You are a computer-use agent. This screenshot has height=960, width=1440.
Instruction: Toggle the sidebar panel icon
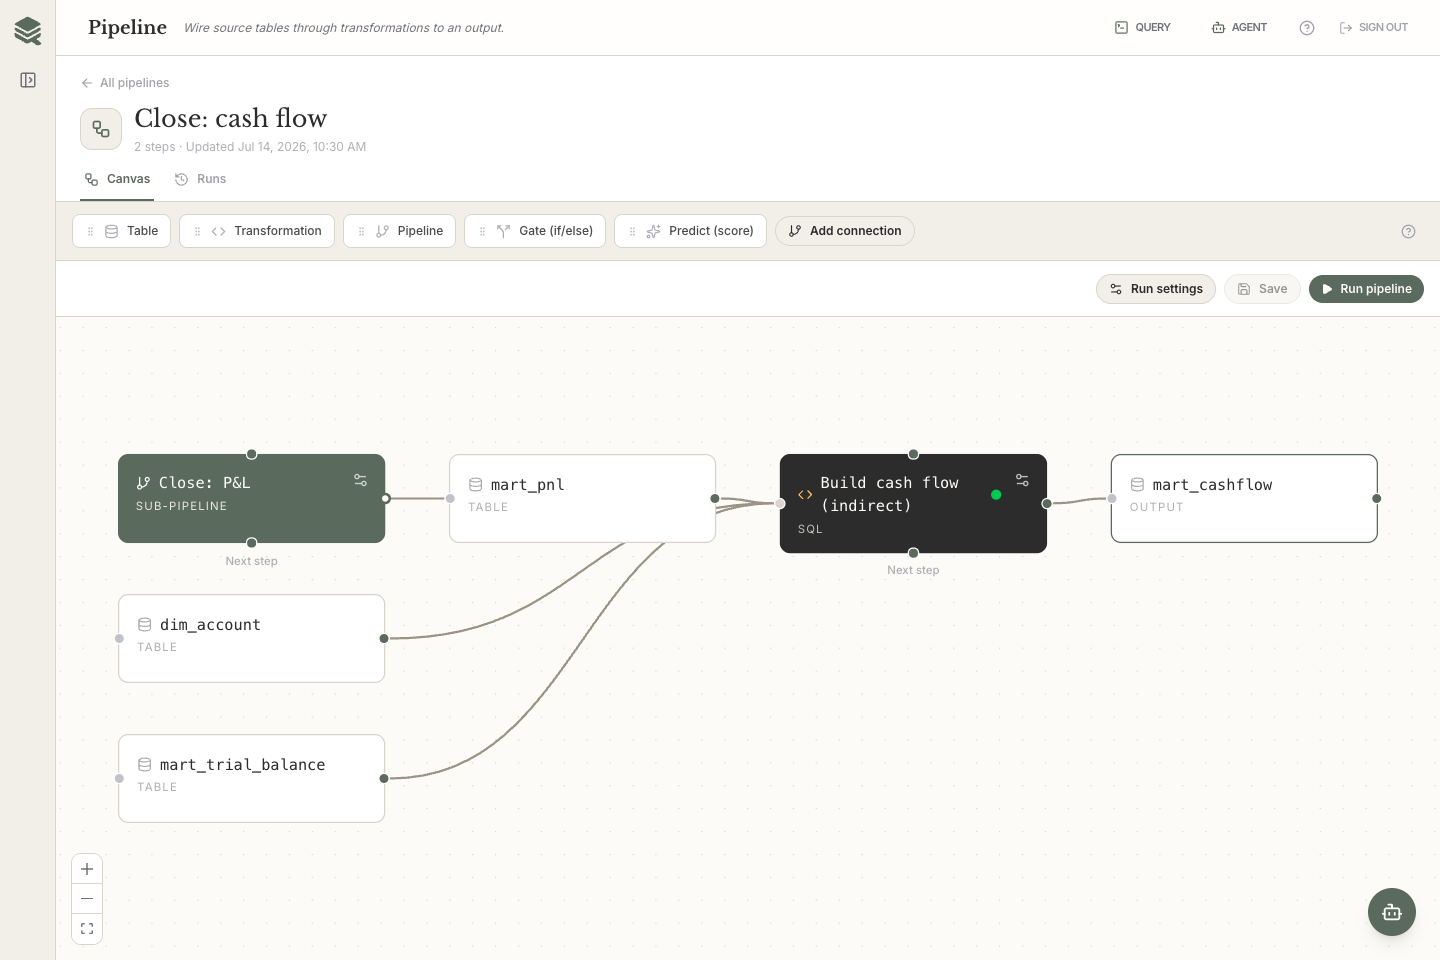tap(28, 80)
